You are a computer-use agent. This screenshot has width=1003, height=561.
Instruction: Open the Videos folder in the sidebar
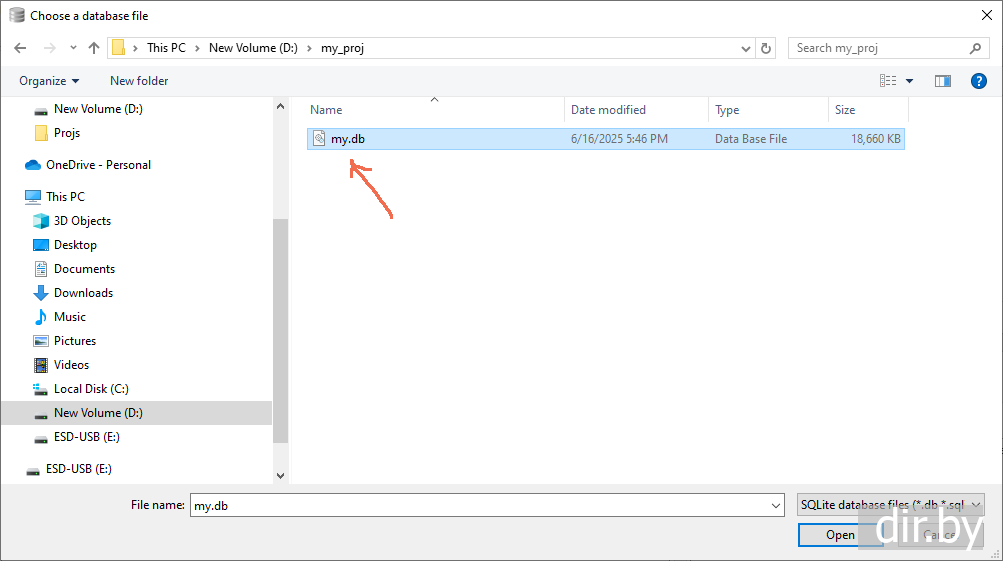point(71,365)
